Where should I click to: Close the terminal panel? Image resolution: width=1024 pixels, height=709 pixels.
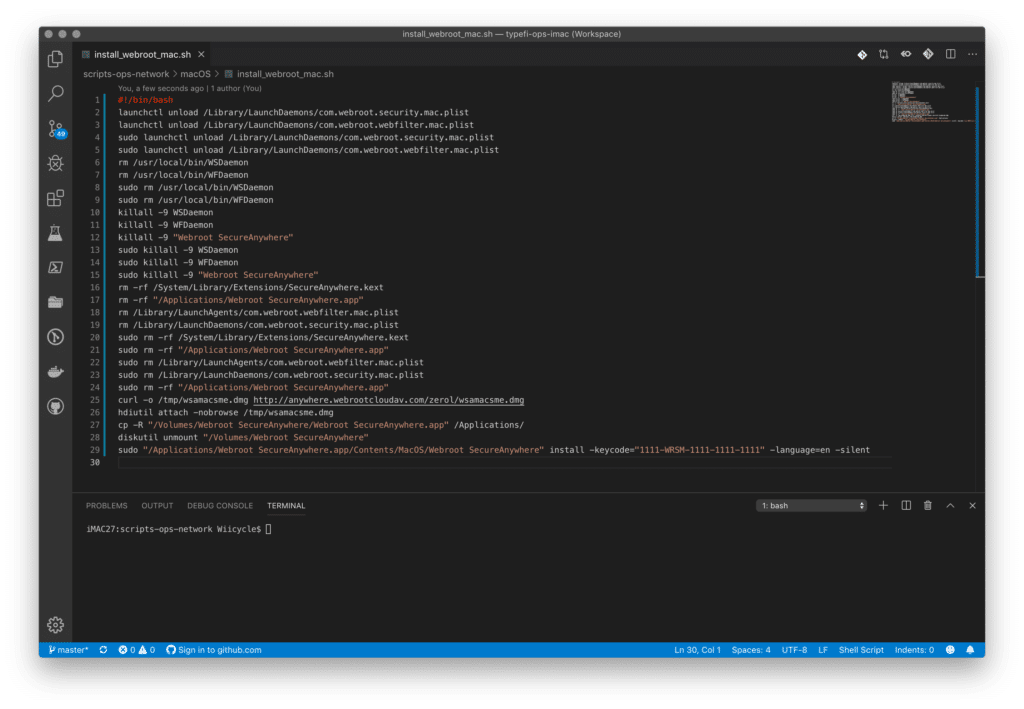click(x=972, y=505)
